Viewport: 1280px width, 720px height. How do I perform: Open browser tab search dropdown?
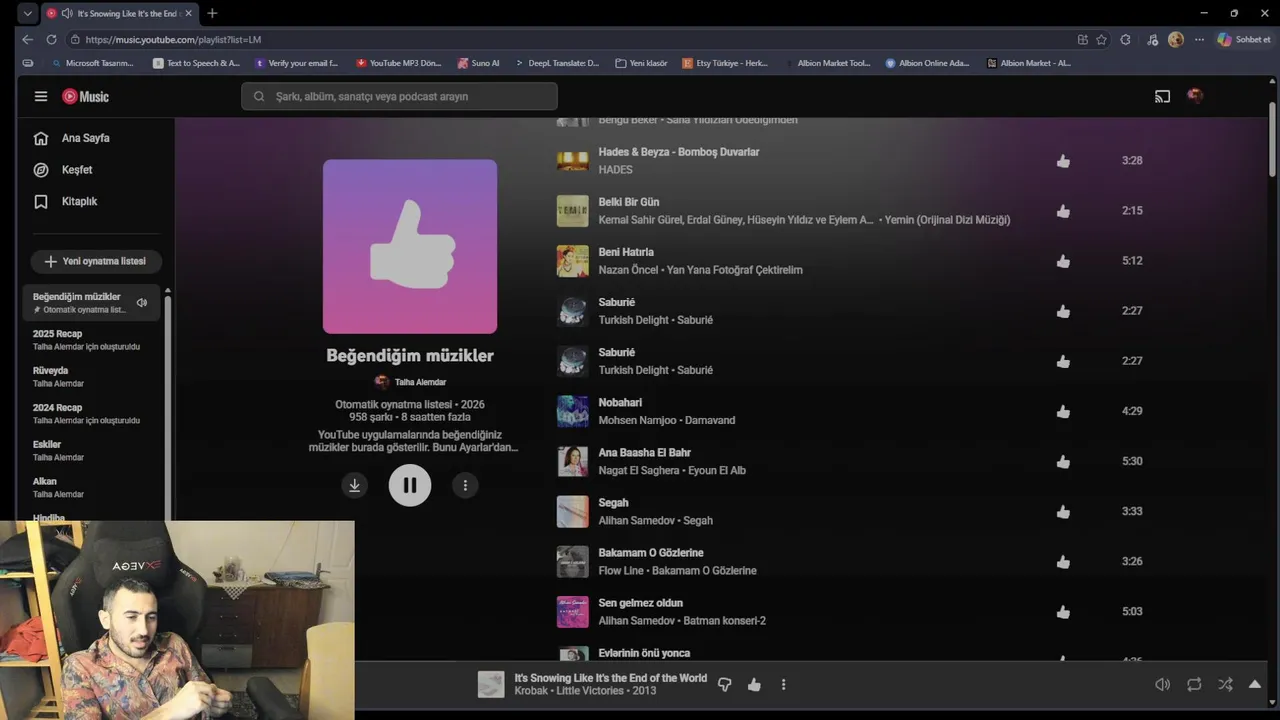pos(27,13)
